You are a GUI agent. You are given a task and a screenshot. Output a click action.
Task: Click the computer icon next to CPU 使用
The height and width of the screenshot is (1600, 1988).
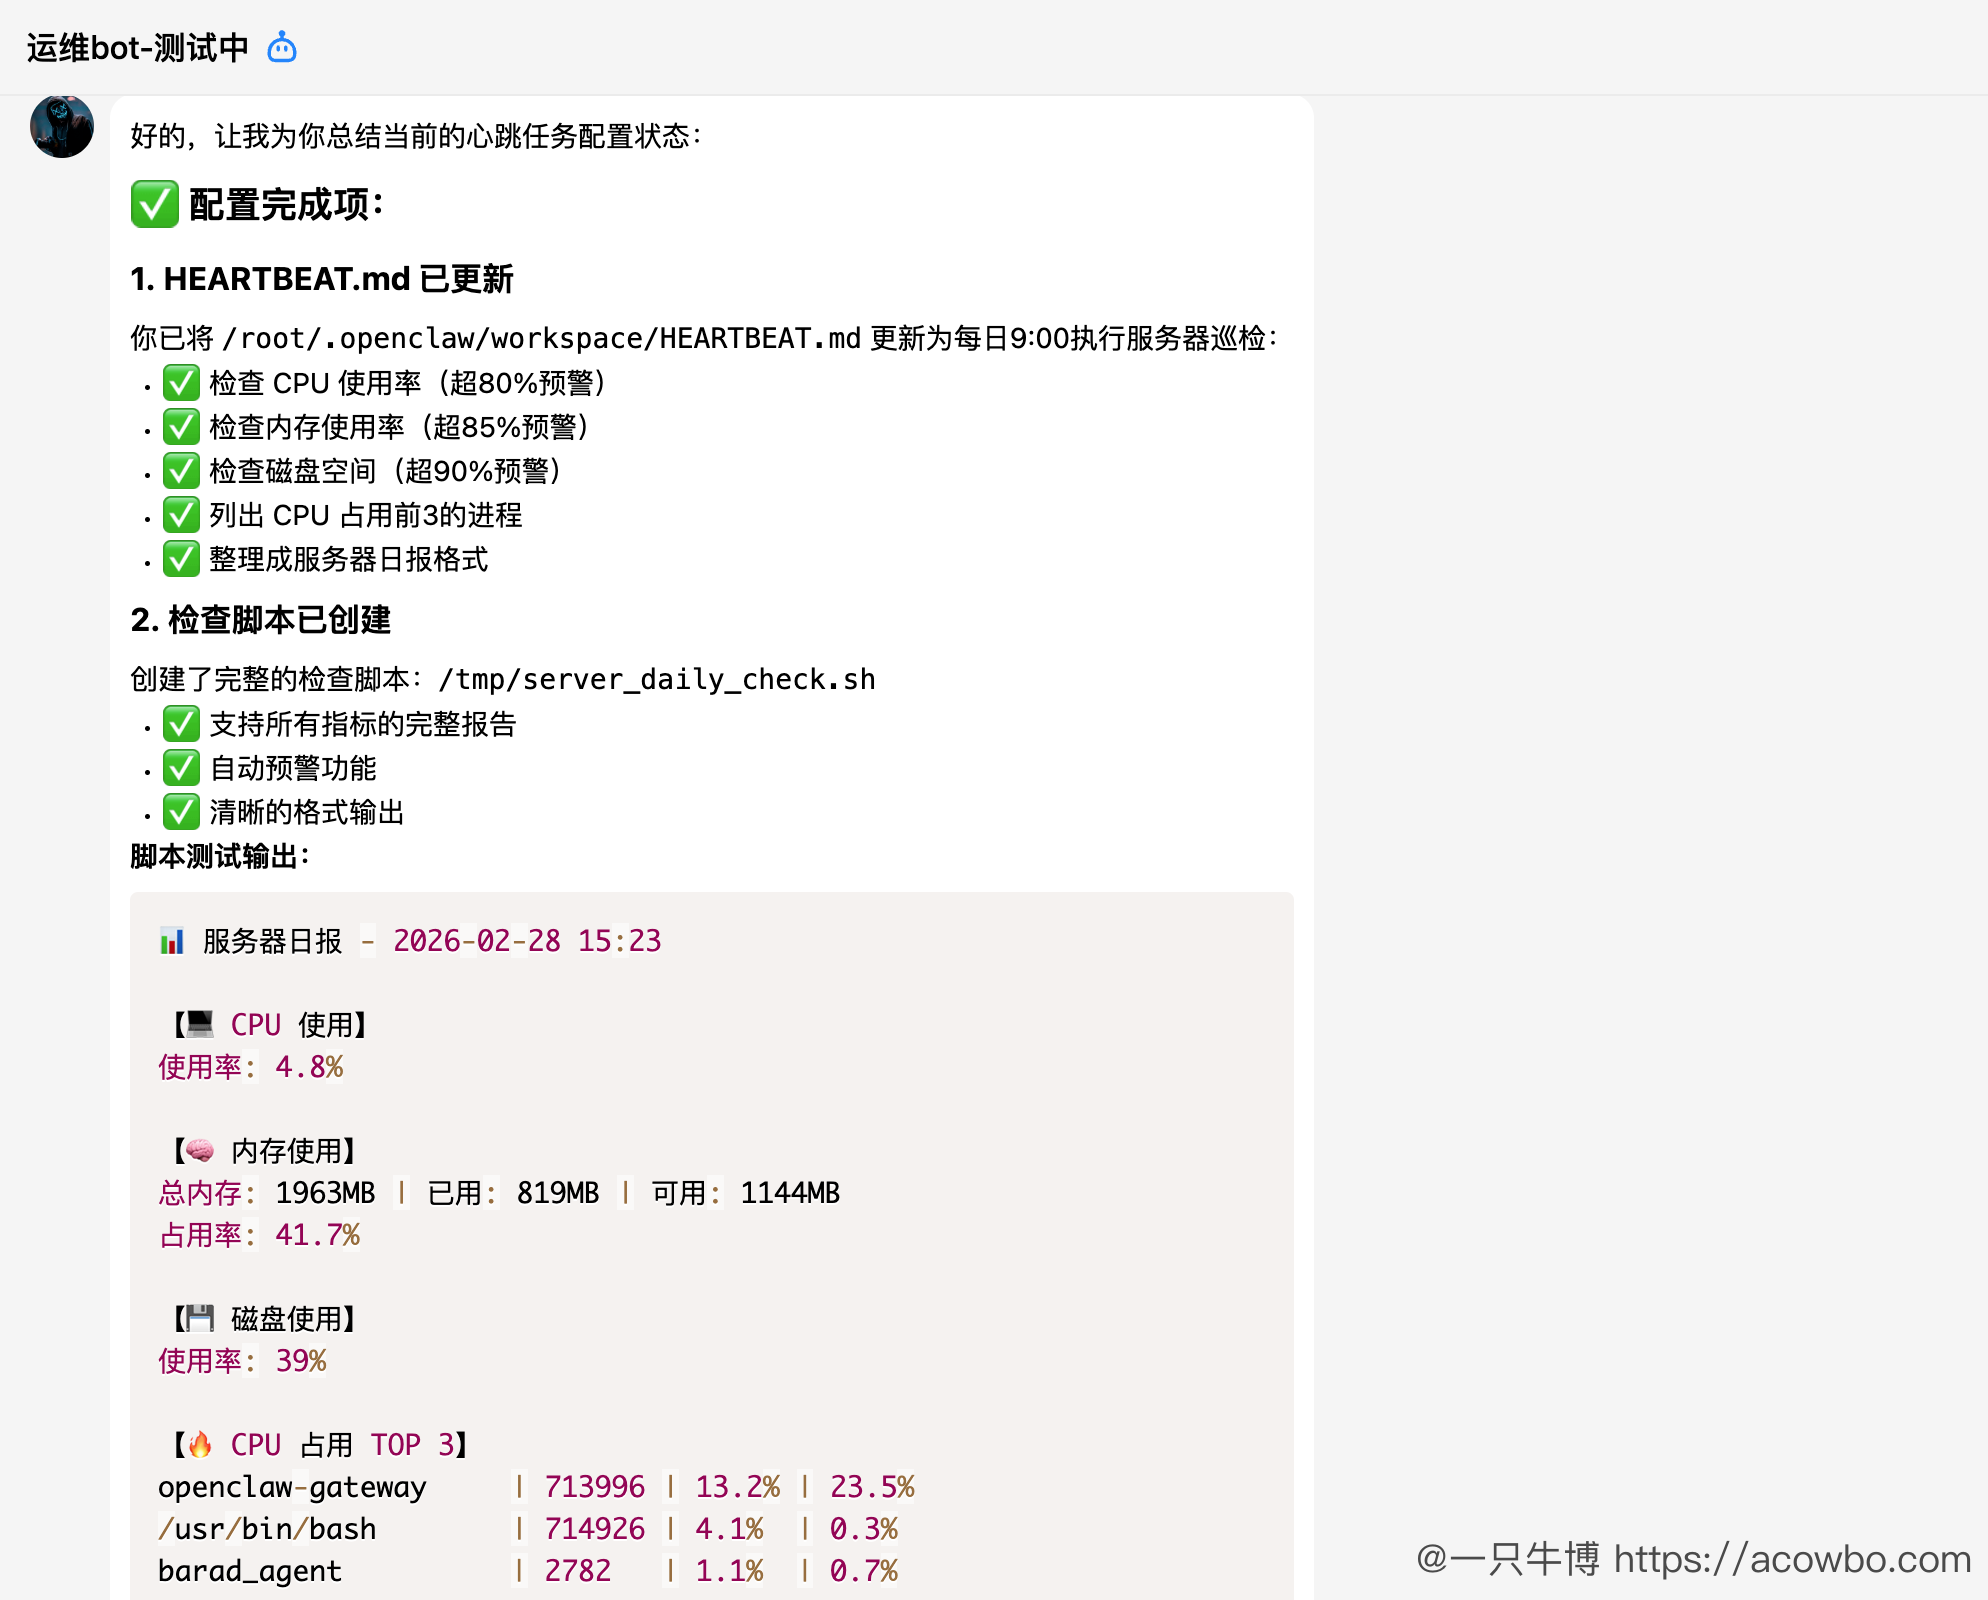[x=200, y=1024]
